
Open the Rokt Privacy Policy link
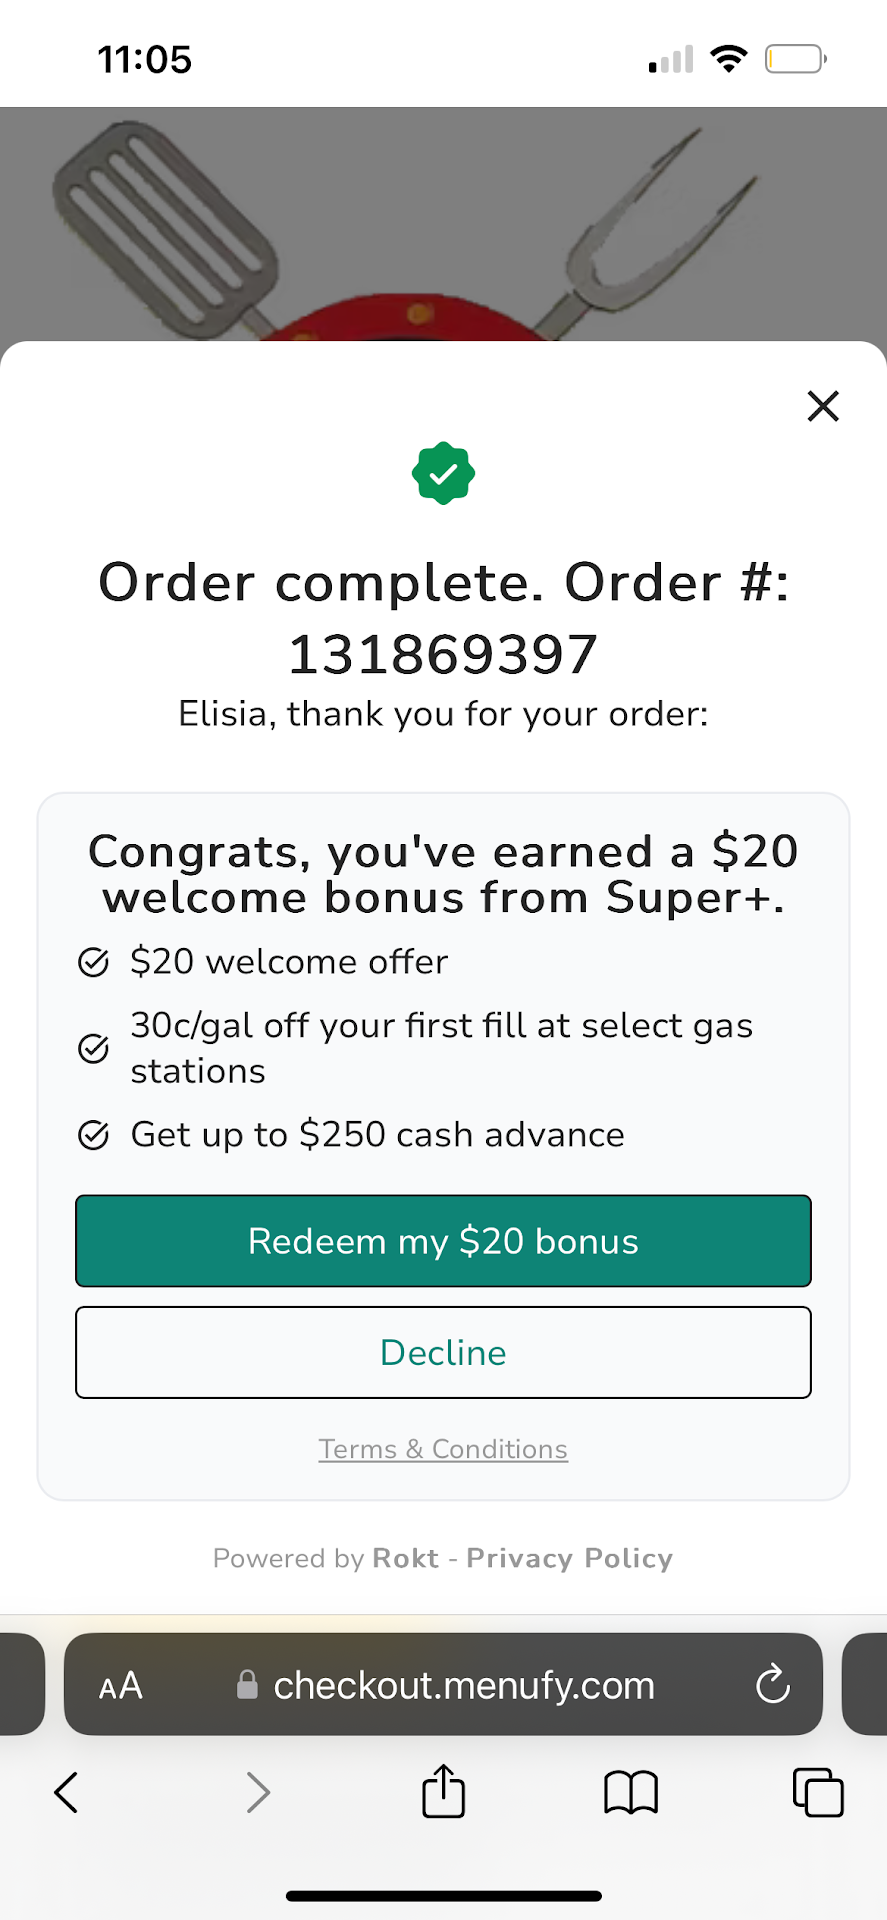tap(569, 1558)
